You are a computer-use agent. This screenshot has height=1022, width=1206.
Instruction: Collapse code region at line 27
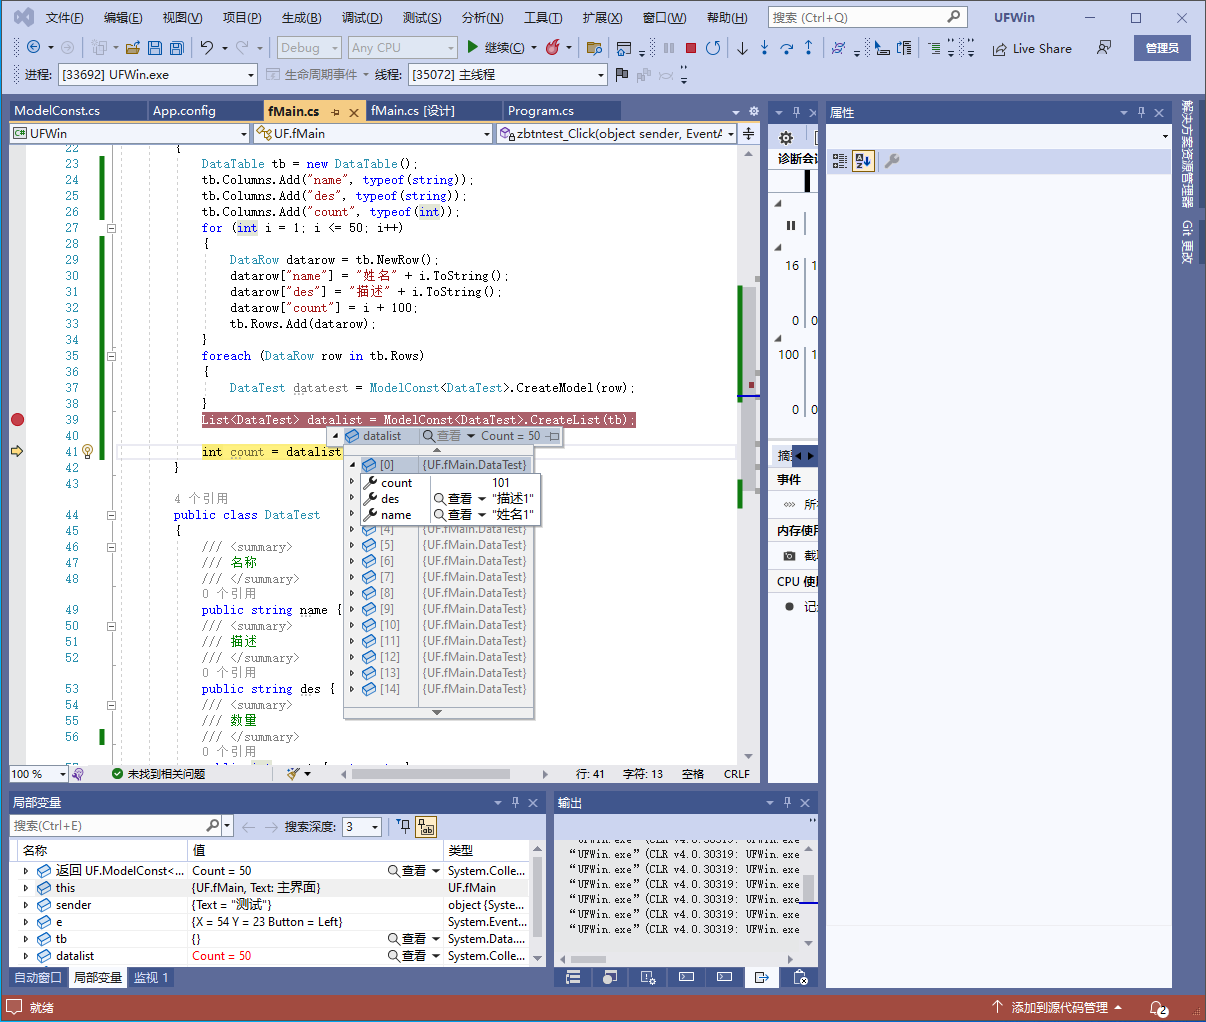point(111,228)
